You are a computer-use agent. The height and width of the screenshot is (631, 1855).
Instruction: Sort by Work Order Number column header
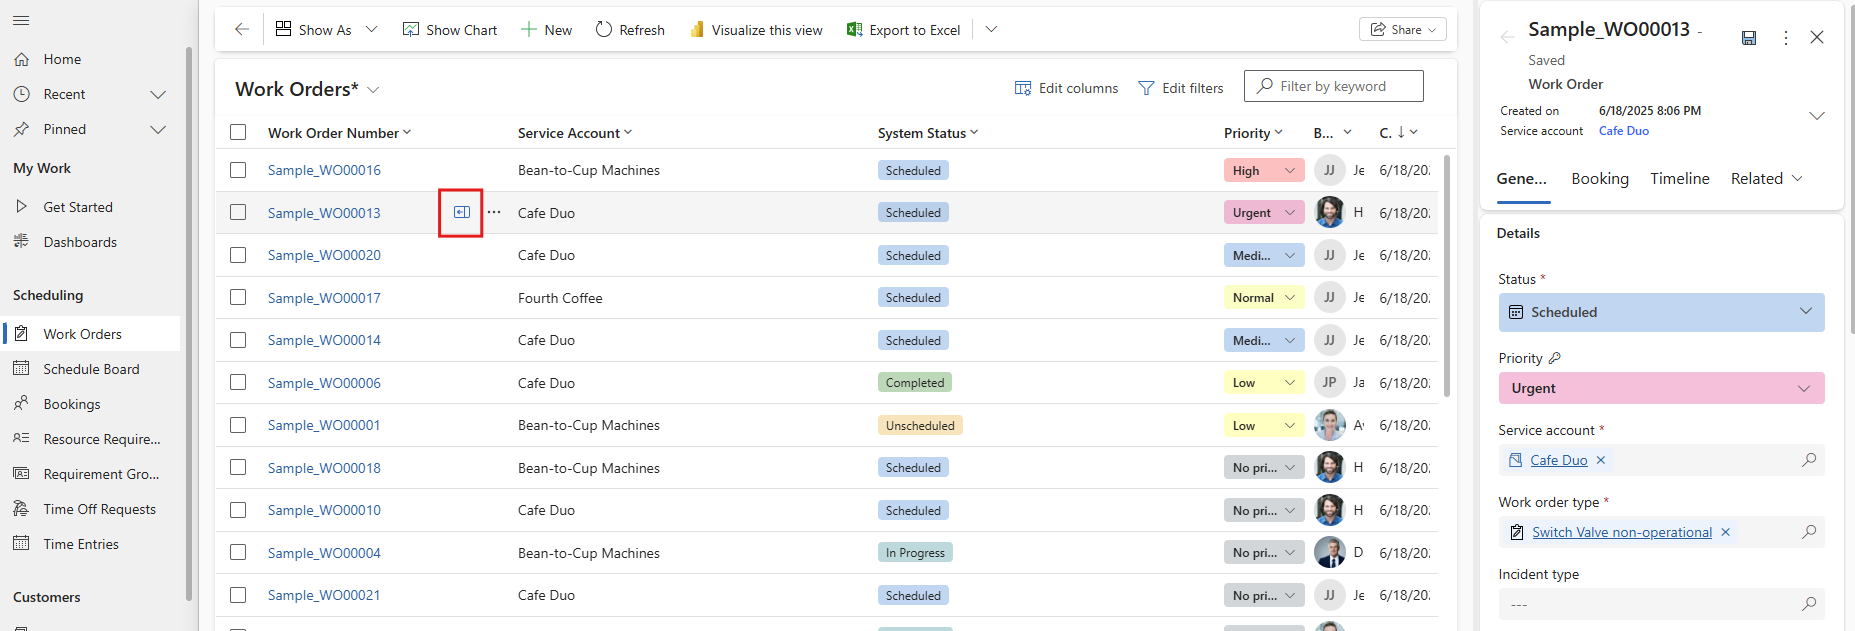[x=339, y=133]
